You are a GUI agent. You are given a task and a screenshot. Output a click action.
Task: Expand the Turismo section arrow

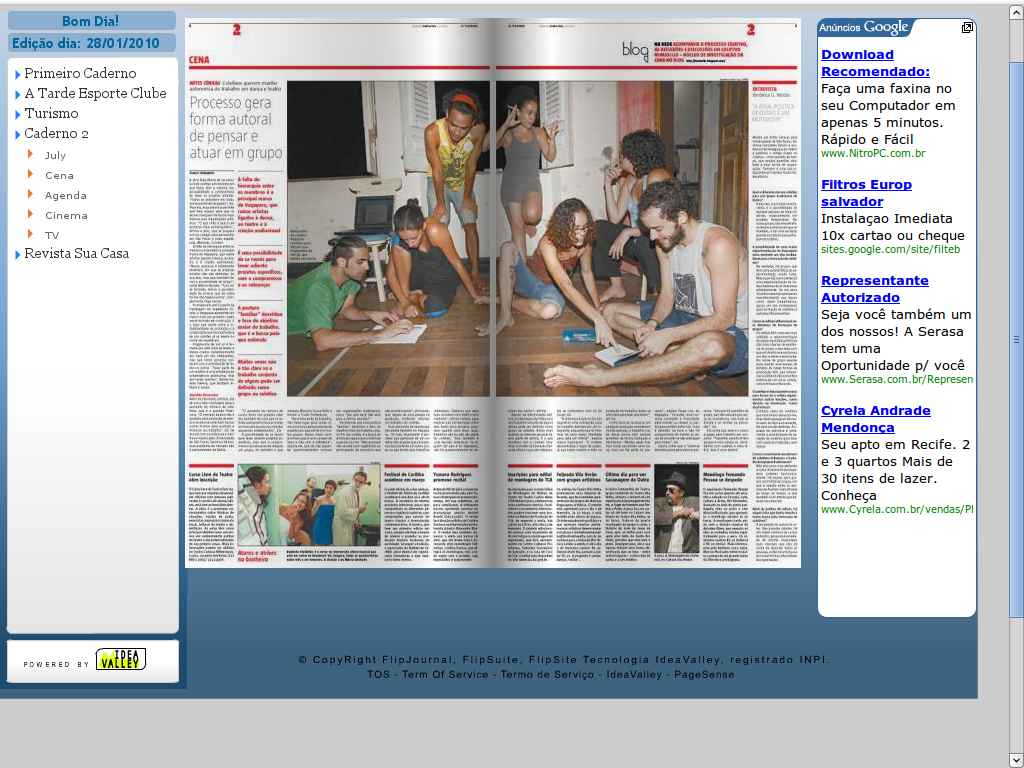pyautogui.click(x=17, y=114)
